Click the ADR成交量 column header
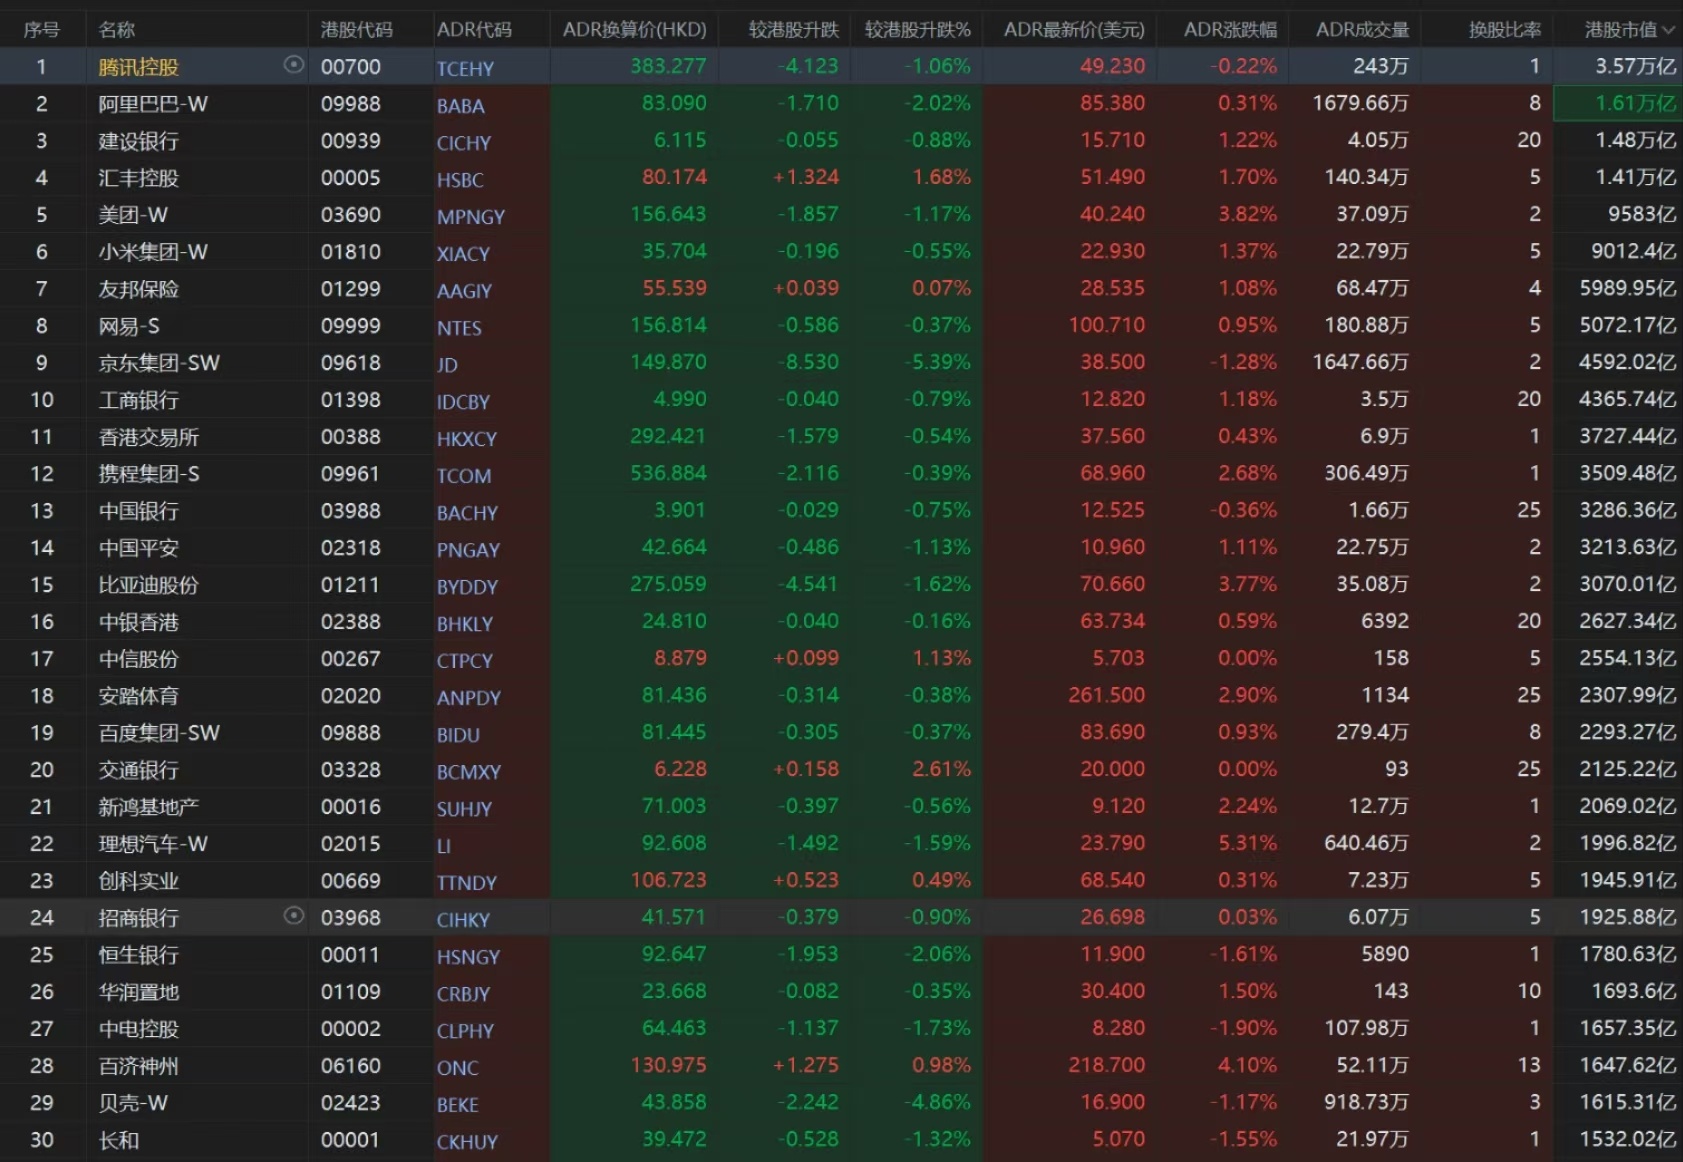 tap(1362, 30)
